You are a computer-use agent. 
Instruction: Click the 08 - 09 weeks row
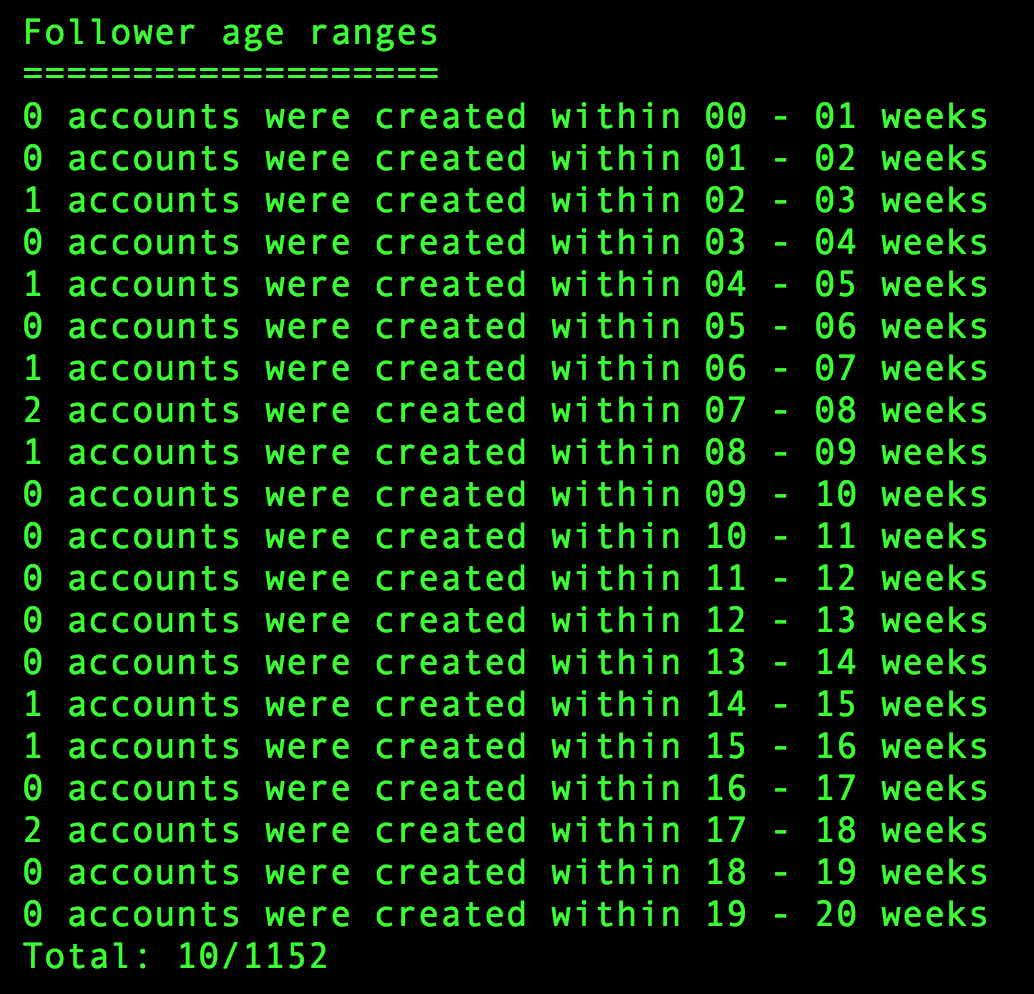pos(506,452)
